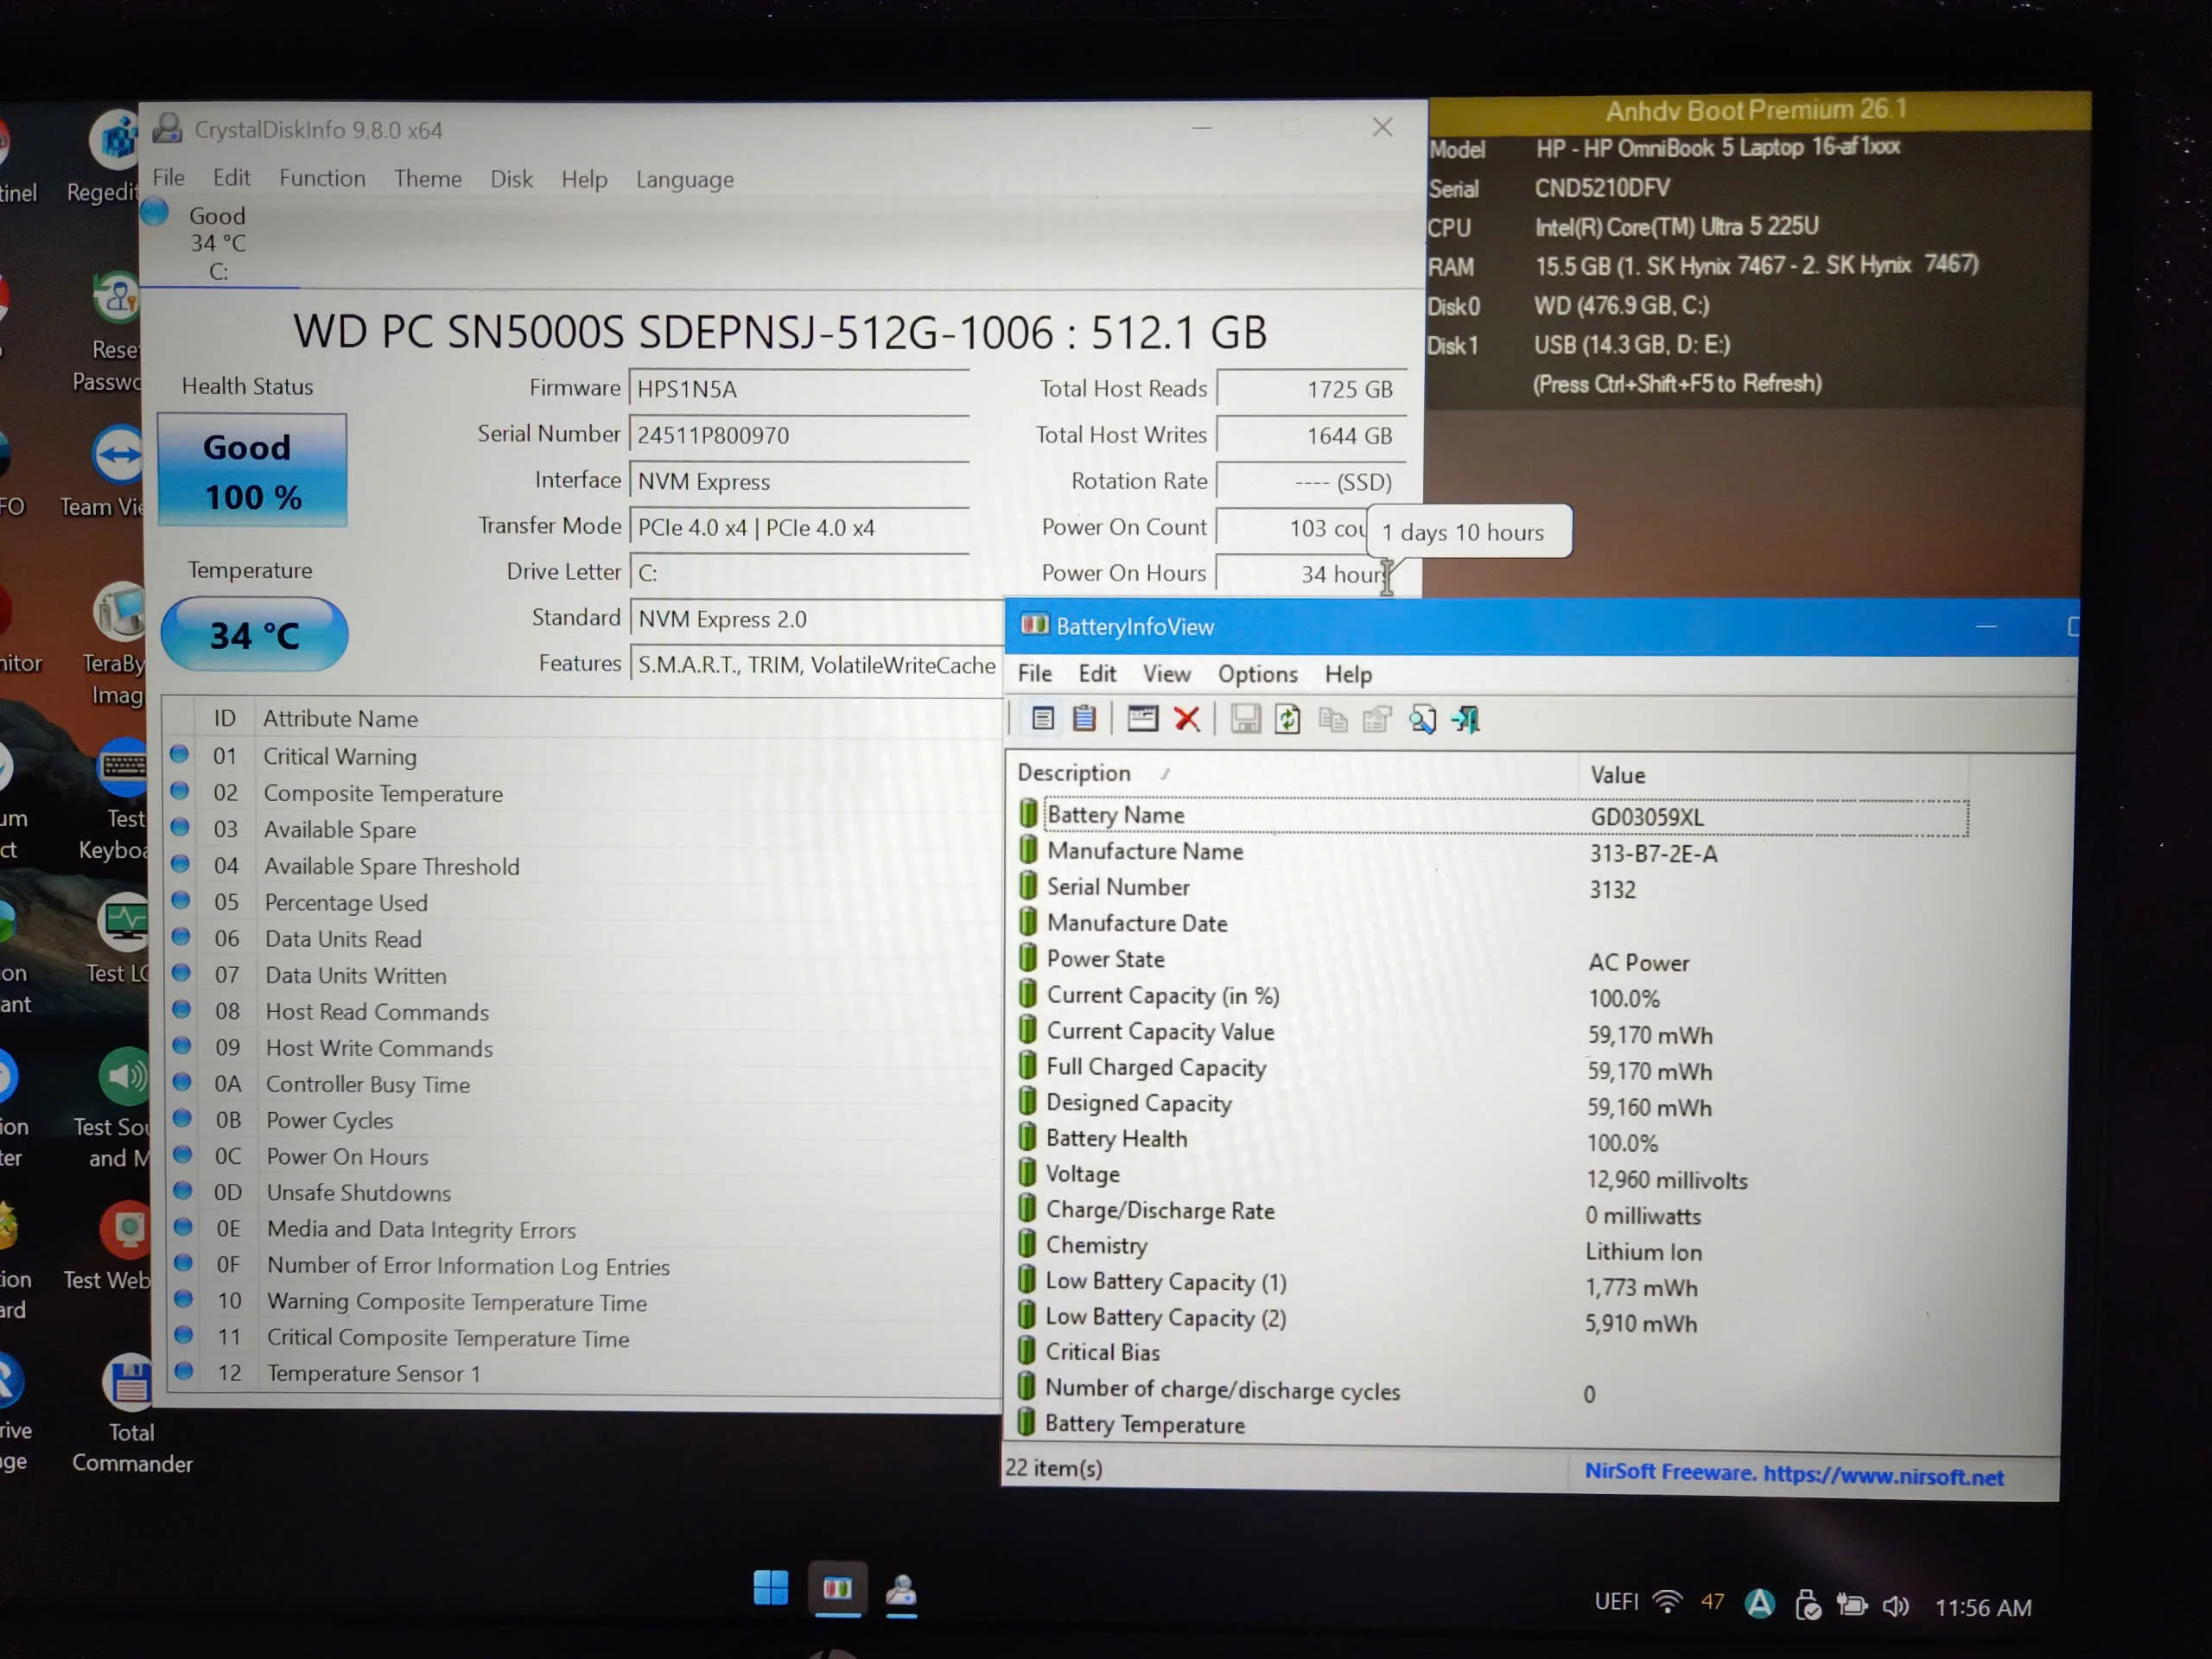
Task: Click the Transfer Mode field PCIe 4.0 x4
Action: click(x=799, y=527)
